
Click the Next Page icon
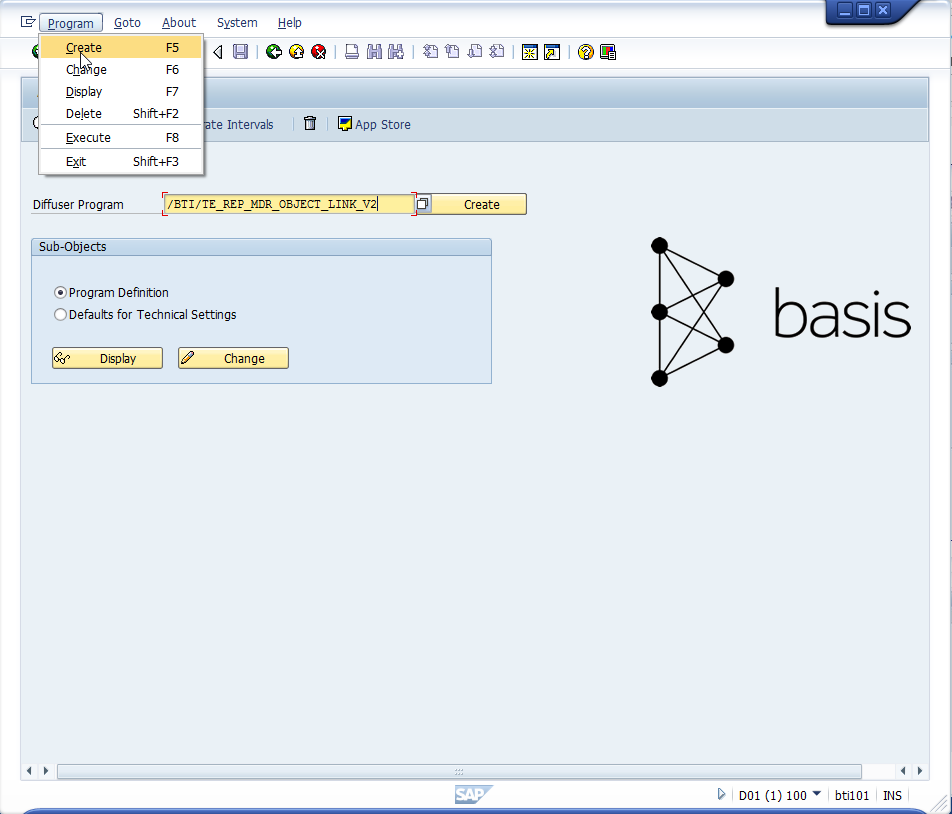475,52
